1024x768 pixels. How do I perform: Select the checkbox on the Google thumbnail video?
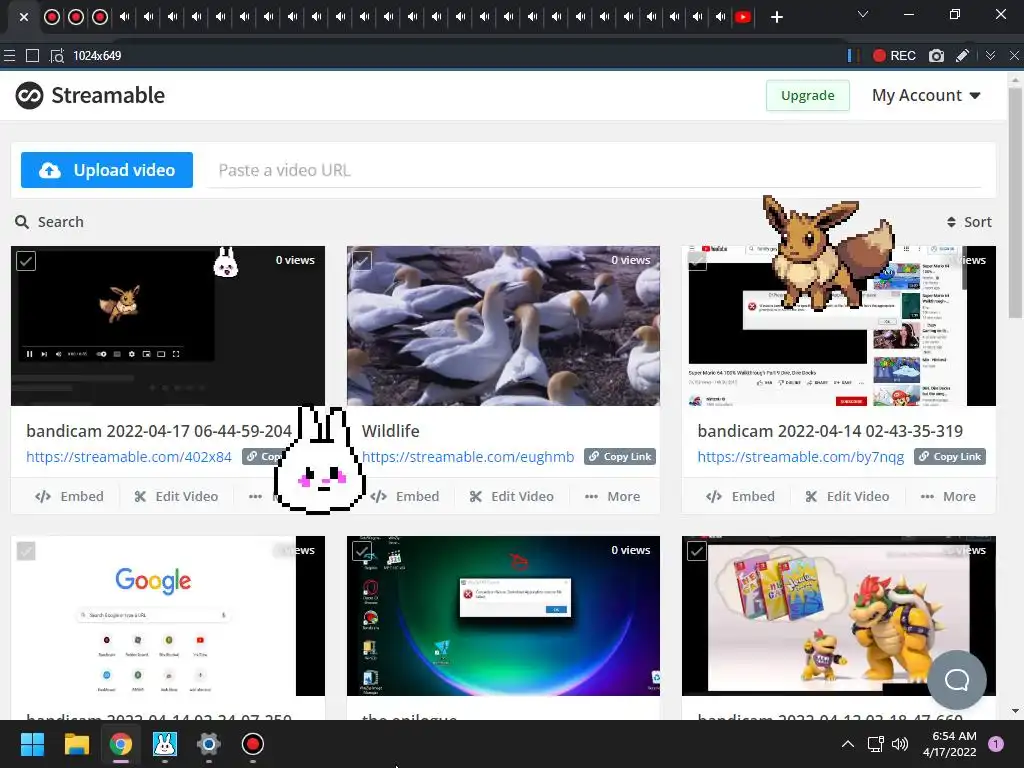[x=26, y=551]
